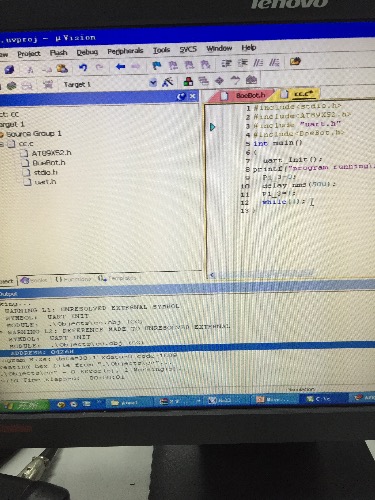Click the open folder icon in toolbar
The width and height of the screenshot is (375, 500).
295,61
